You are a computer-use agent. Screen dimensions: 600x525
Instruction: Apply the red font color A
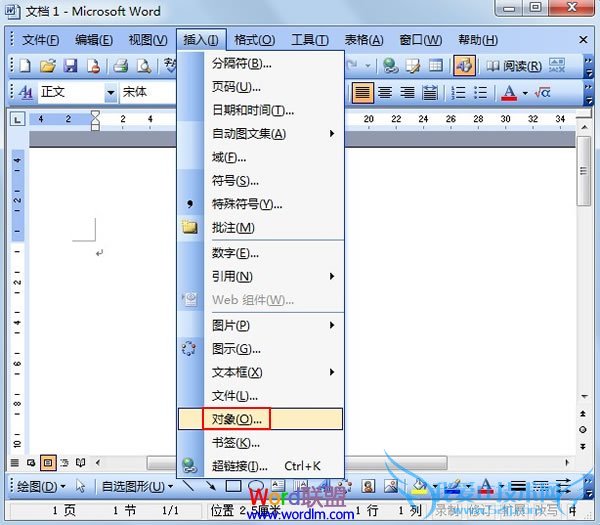point(509,93)
